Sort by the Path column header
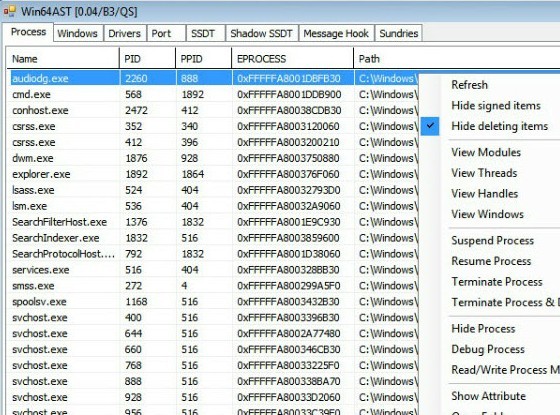Image resolution: width=560 pixels, height=415 pixels. tap(457, 59)
